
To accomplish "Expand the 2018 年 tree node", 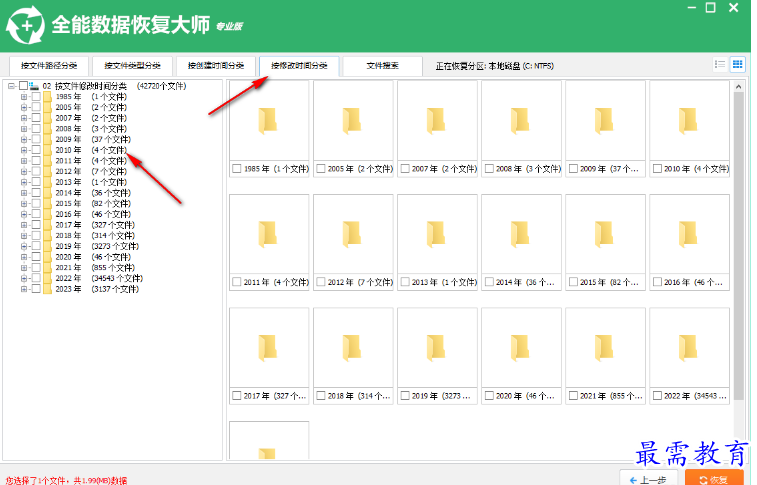I will tap(24, 236).
